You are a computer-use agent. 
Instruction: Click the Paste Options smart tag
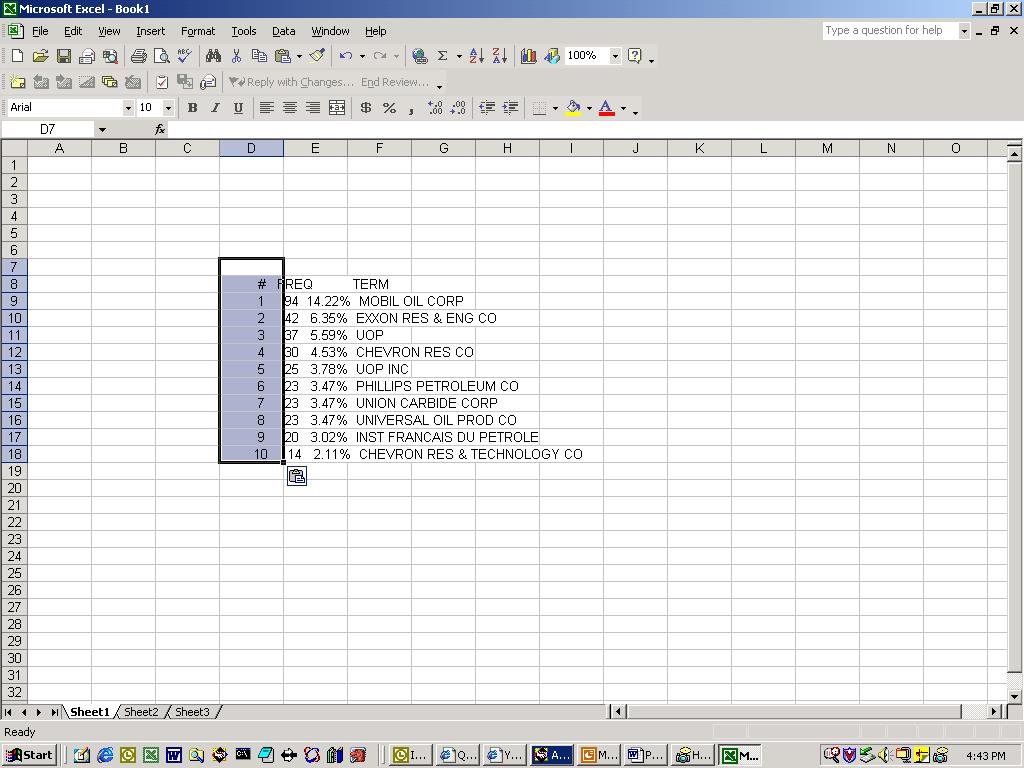[296, 477]
